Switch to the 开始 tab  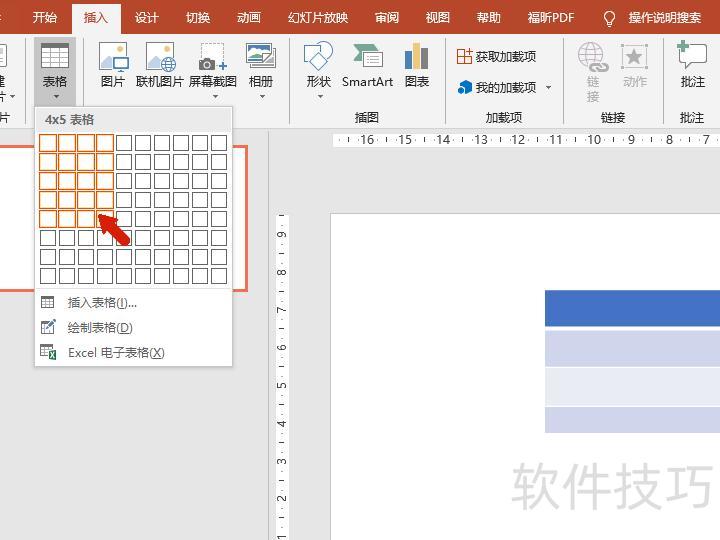click(x=45, y=17)
